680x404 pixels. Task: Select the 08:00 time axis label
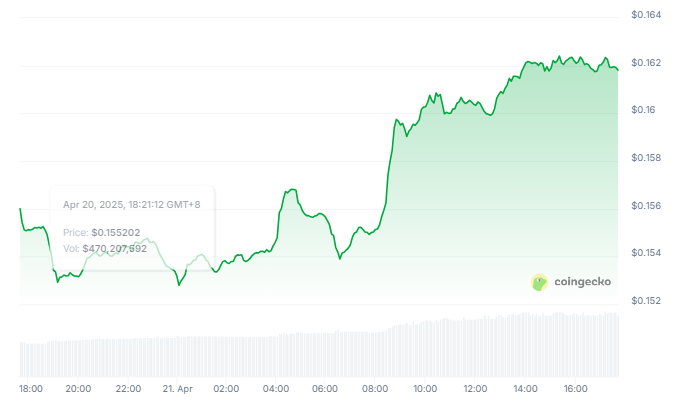click(376, 388)
